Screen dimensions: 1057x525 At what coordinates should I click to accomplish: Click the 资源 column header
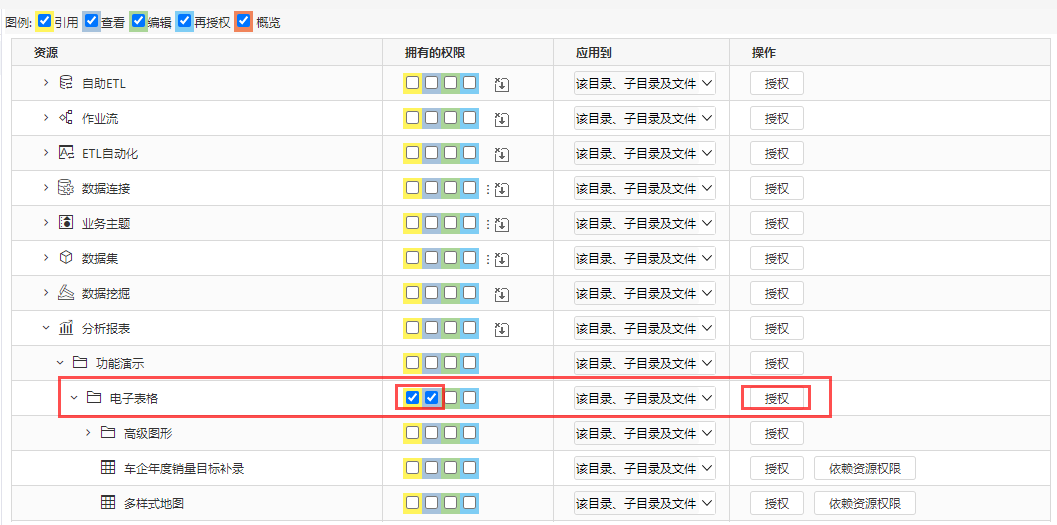47,53
